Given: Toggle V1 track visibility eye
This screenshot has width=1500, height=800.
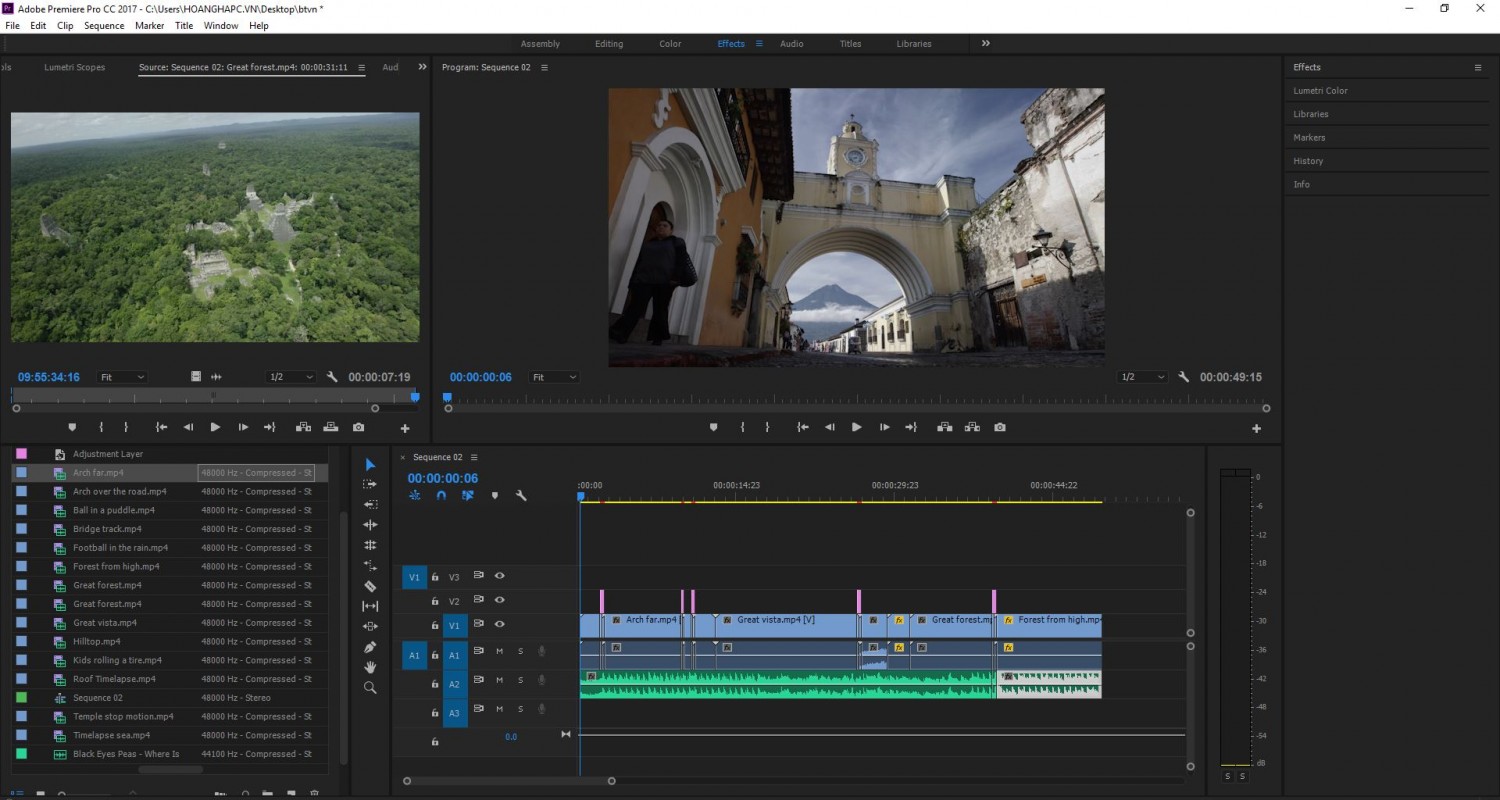Looking at the screenshot, I should [x=499, y=624].
